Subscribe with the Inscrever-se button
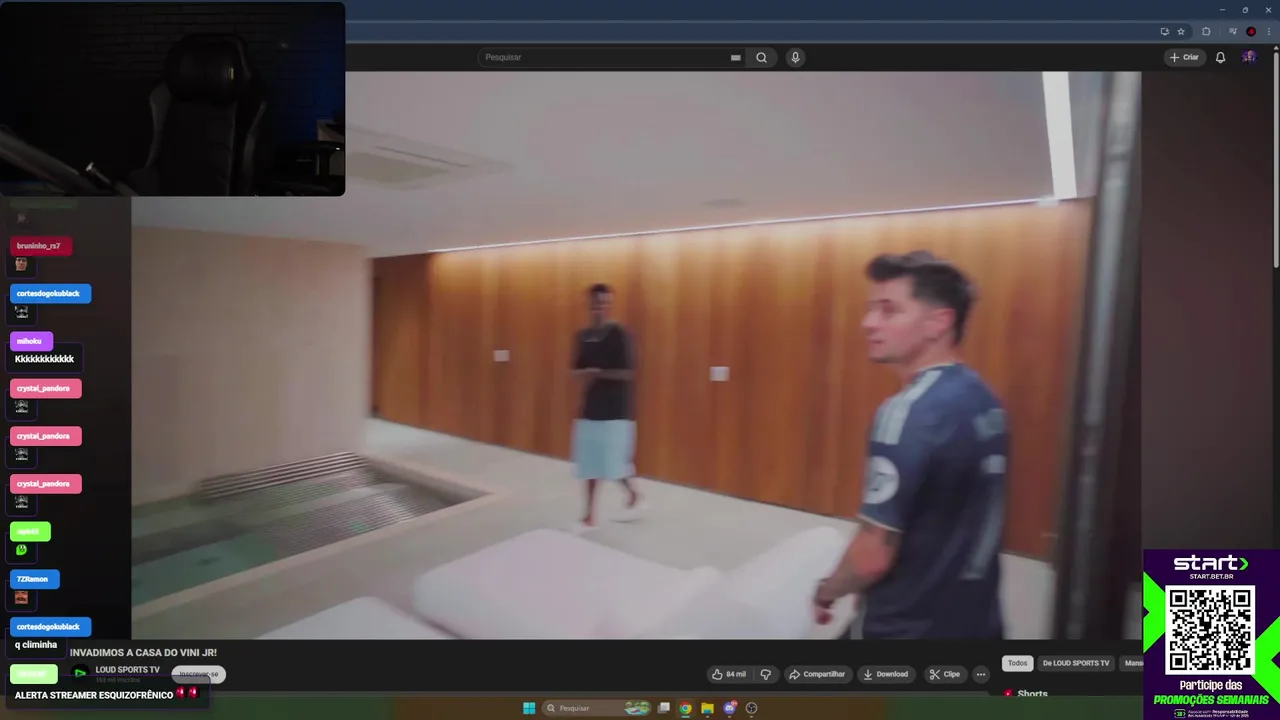The image size is (1280, 720). tap(198, 674)
